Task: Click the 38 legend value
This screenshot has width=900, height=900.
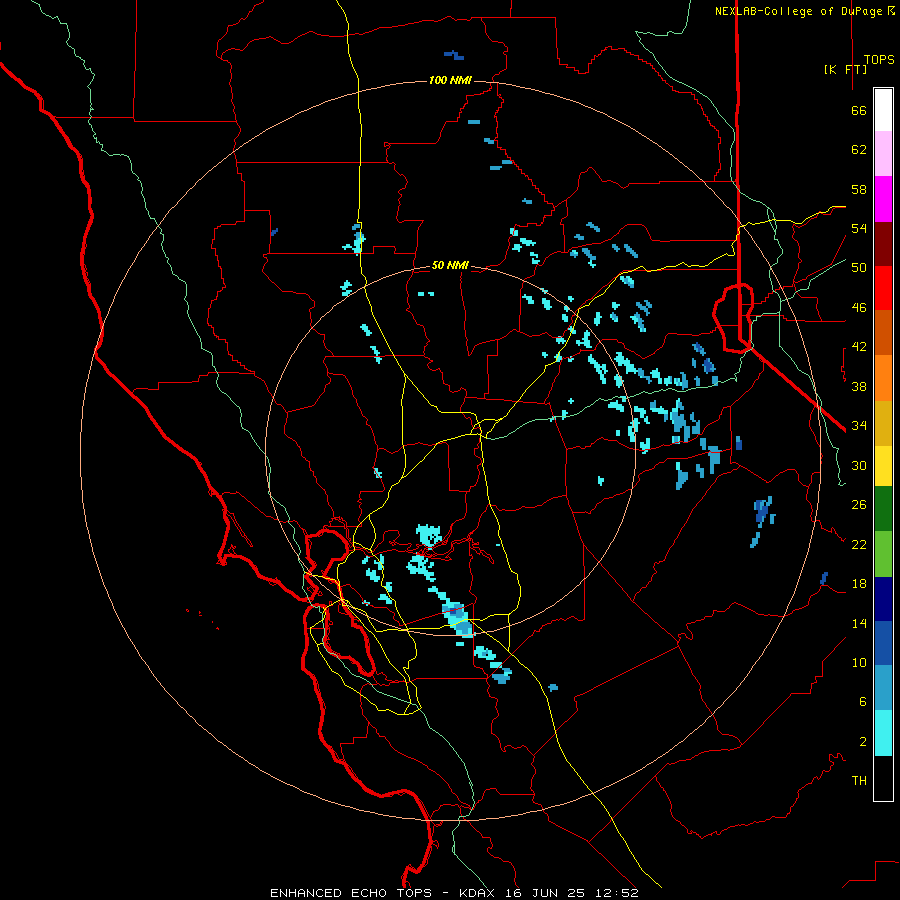Action: point(859,386)
